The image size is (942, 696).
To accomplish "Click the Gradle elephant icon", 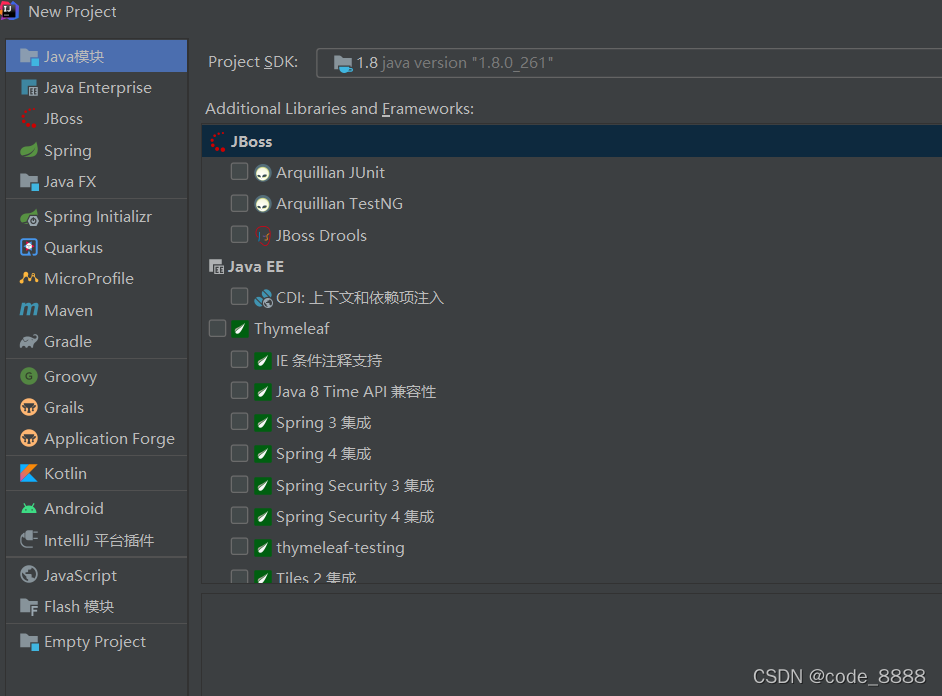I will pos(29,341).
